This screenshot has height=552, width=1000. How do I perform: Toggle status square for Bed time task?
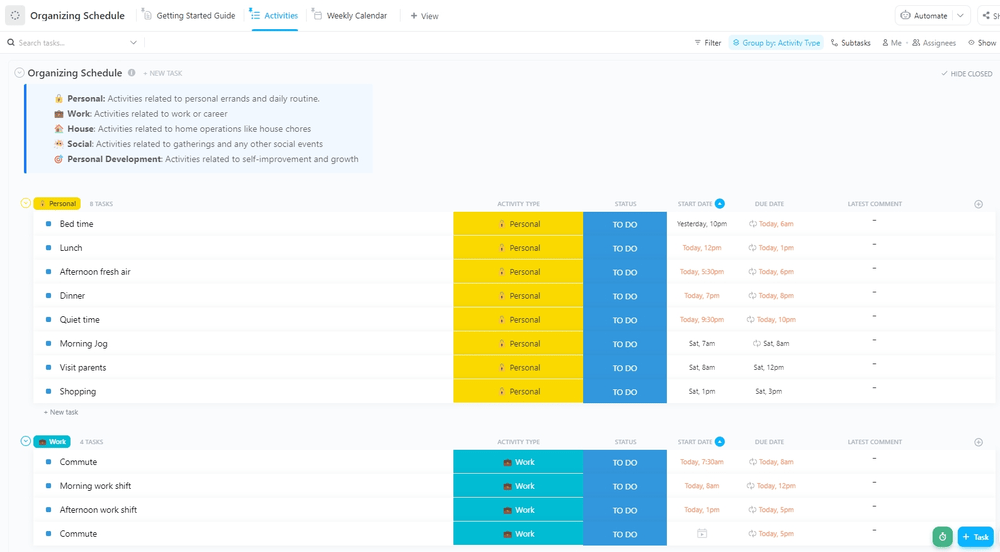(x=48, y=224)
